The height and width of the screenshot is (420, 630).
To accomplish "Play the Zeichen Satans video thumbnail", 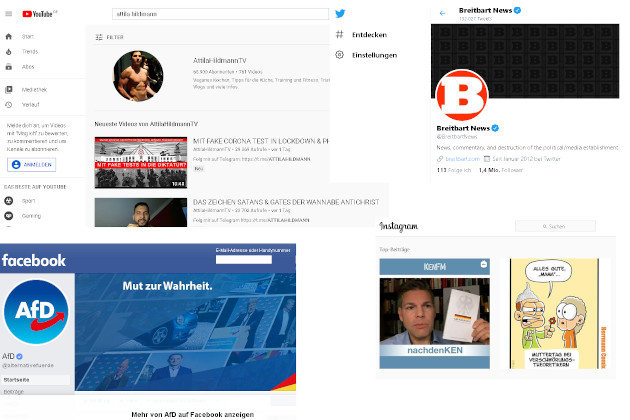I will 141,212.
